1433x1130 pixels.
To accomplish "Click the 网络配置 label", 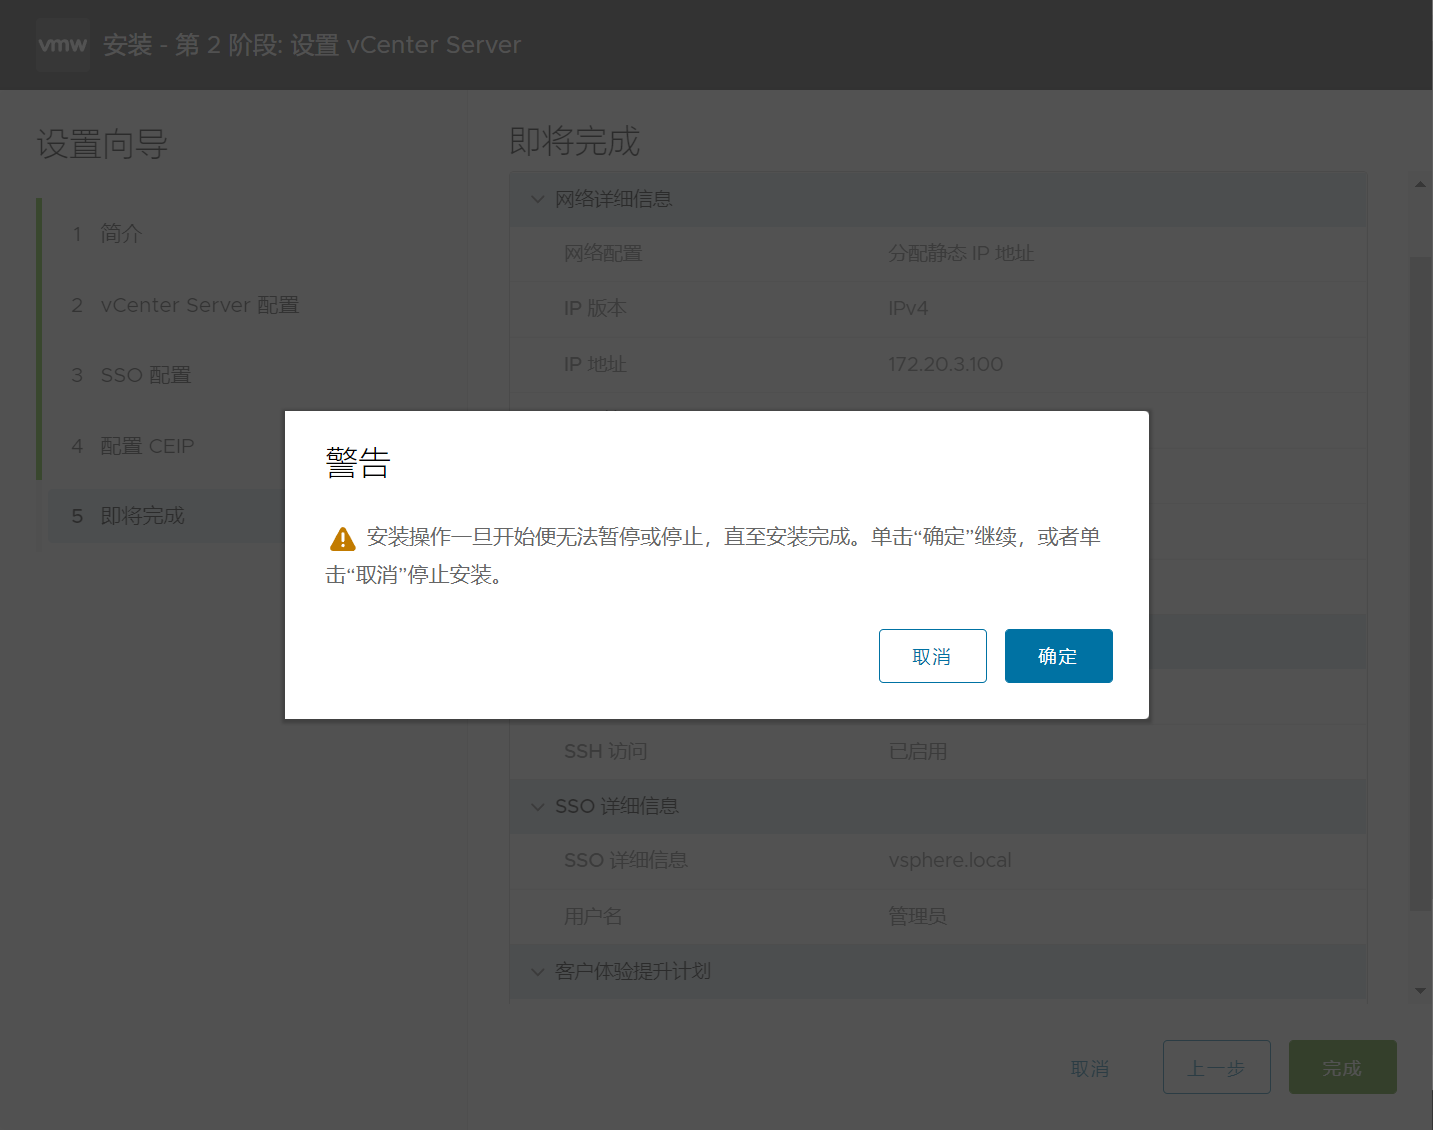I will coord(603,253).
